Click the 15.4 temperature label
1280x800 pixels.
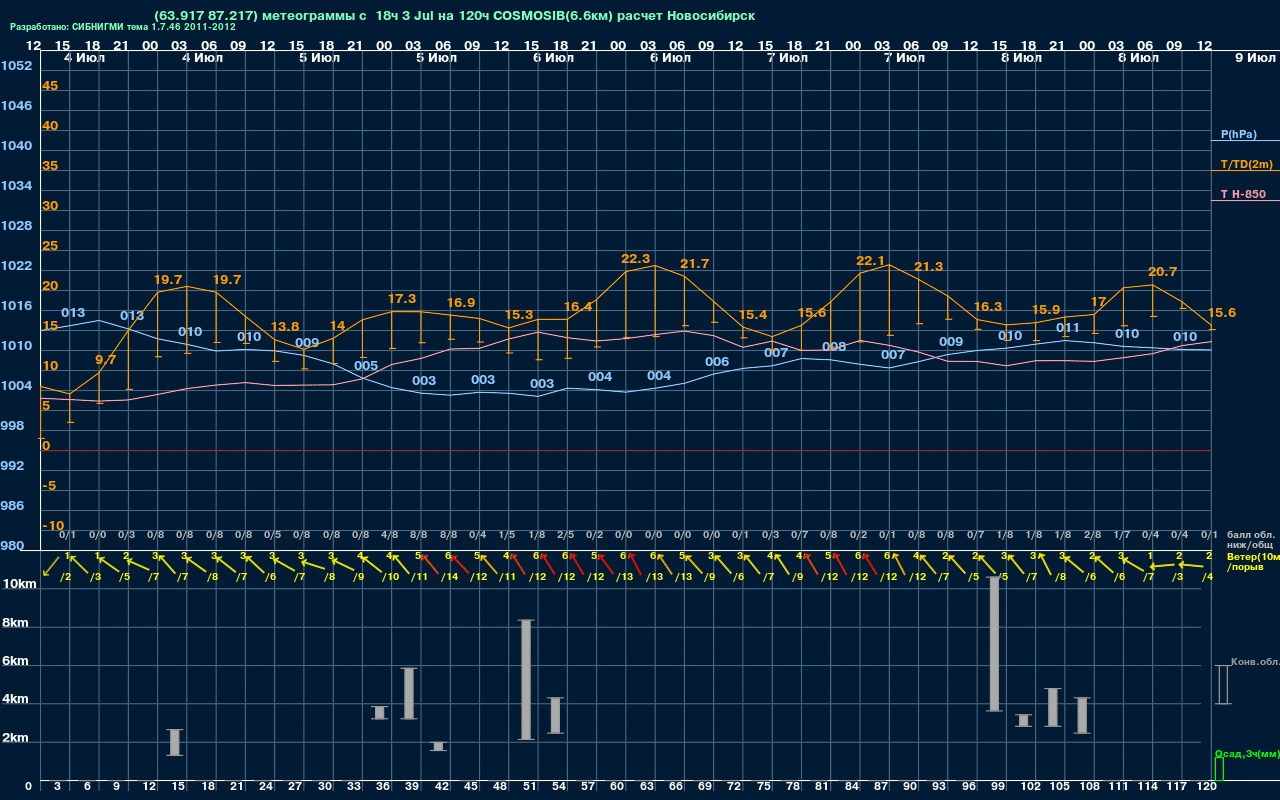click(x=753, y=315)
